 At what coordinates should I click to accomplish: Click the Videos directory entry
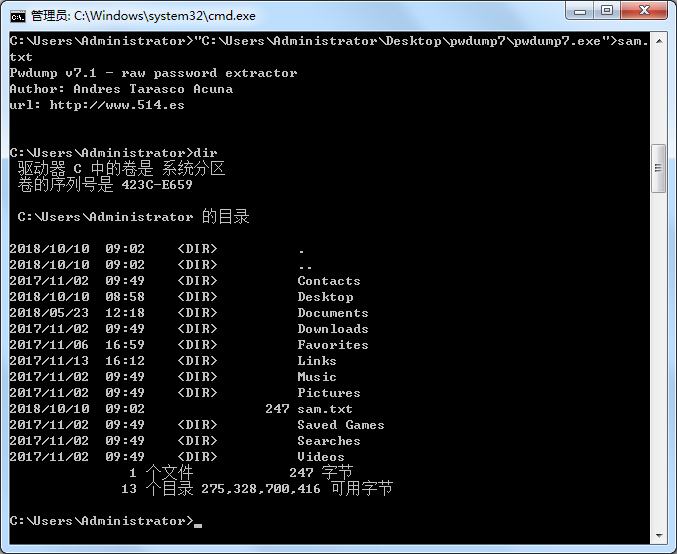click(321, 457)
